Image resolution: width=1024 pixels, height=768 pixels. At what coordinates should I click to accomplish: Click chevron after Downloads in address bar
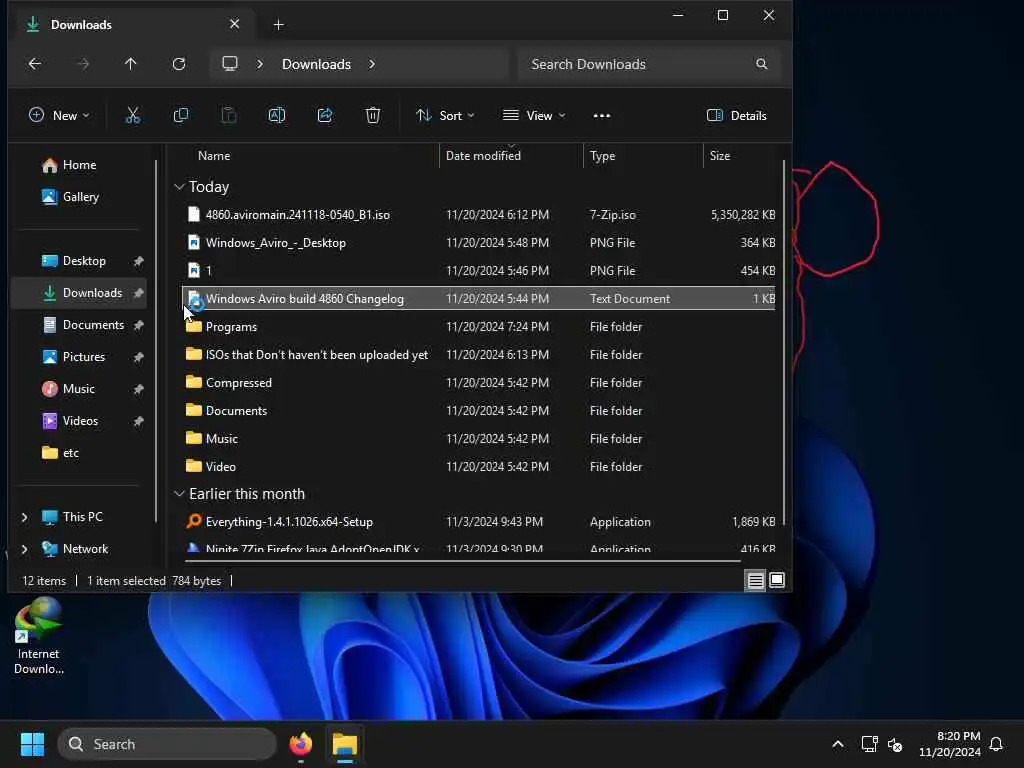tap(372, 64)
